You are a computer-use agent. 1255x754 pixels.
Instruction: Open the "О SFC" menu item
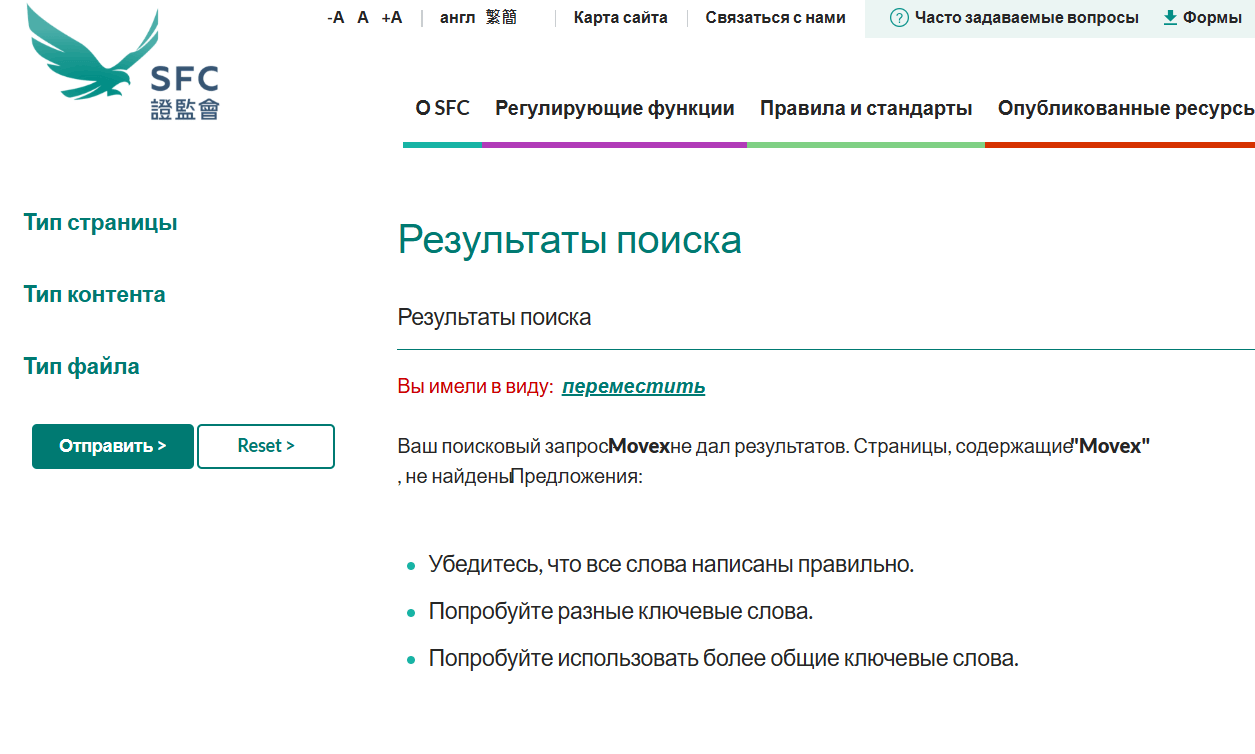pos(441,108)
